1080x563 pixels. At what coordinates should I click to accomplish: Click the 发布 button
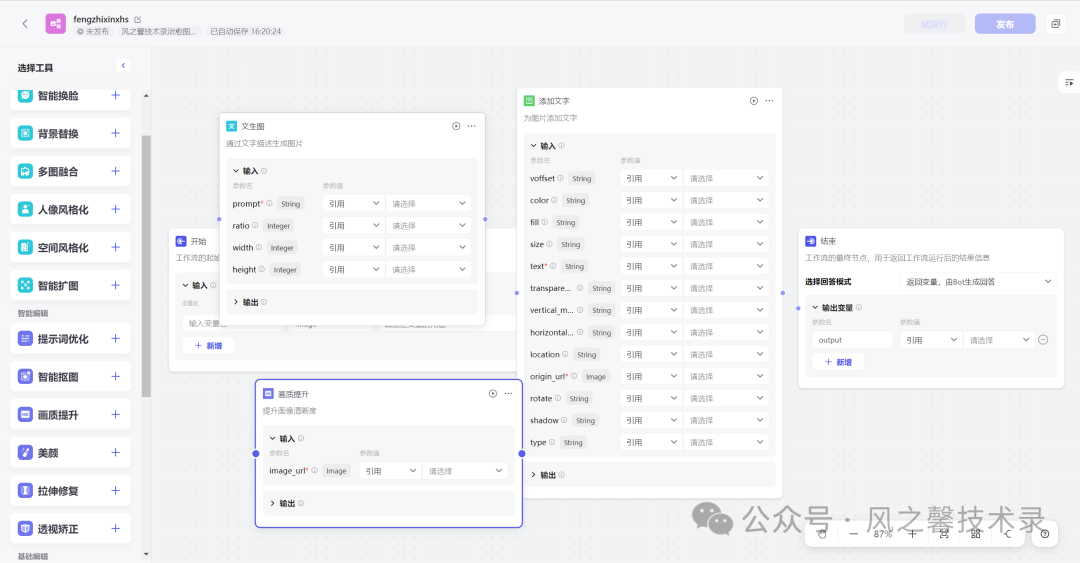coord(1005,24)
